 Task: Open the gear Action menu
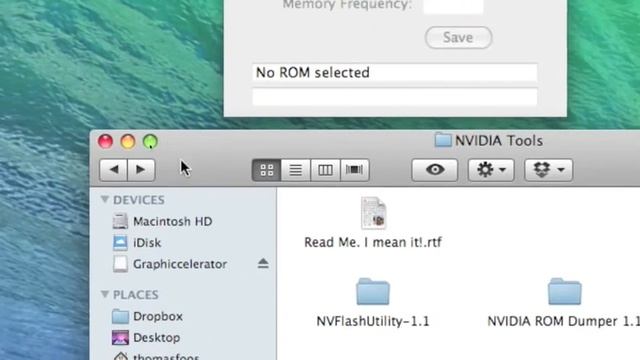pyautogui.click(x=491, y=170)
